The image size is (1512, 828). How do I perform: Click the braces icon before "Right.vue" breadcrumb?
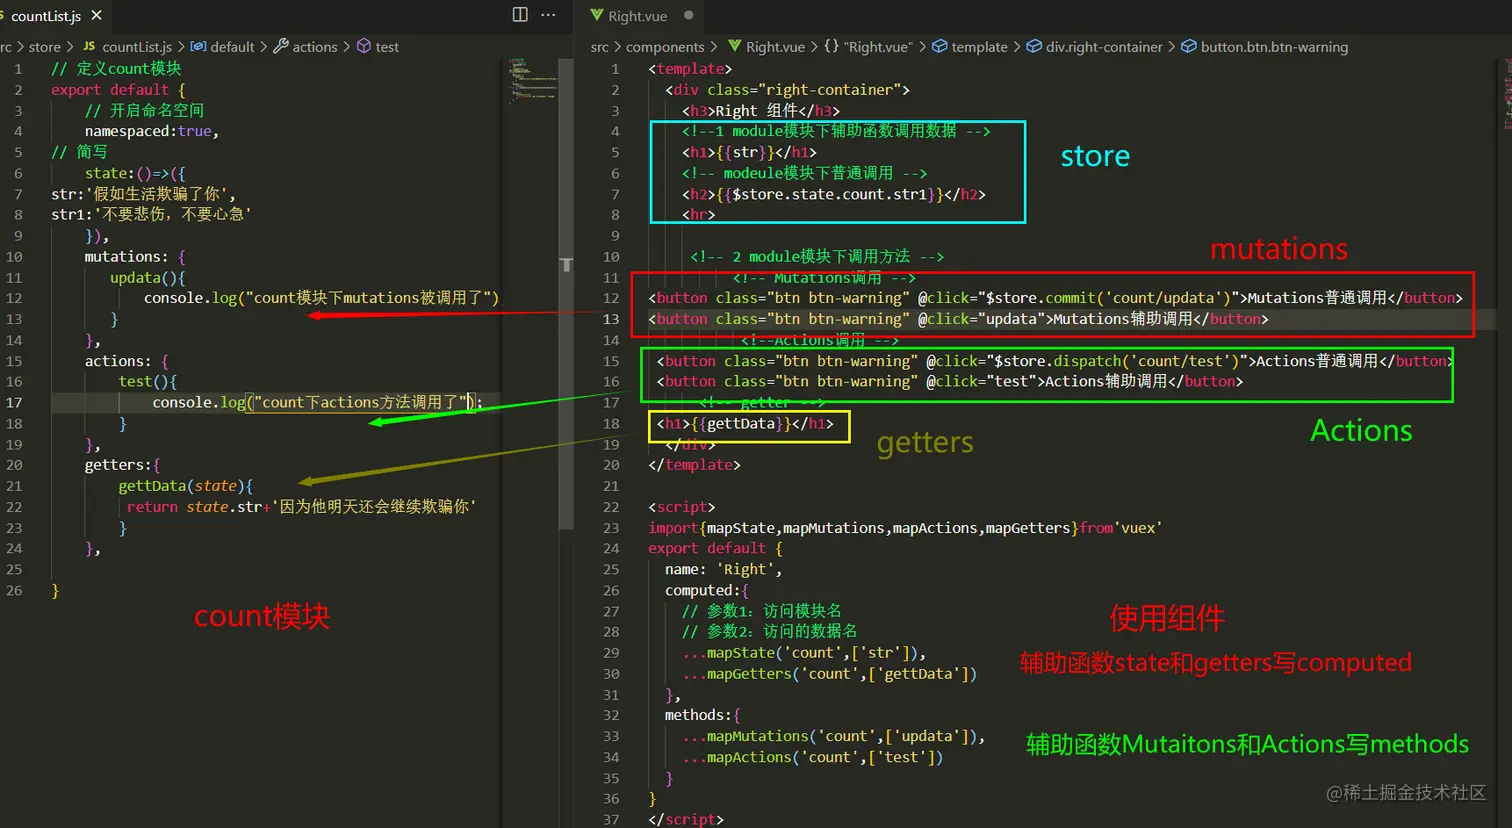(831, 46)
